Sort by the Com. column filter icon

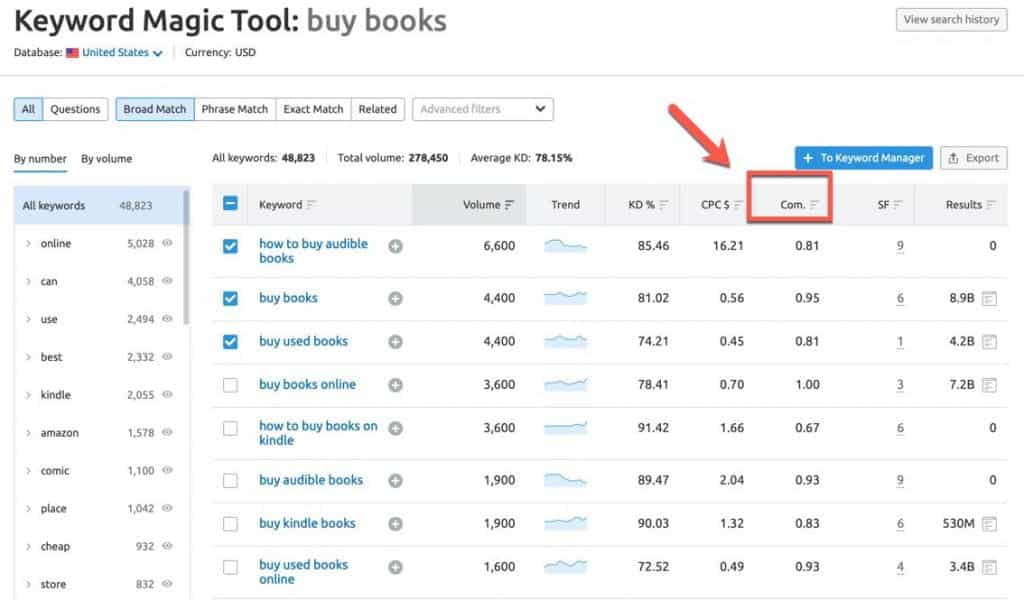tap(815, 205)
